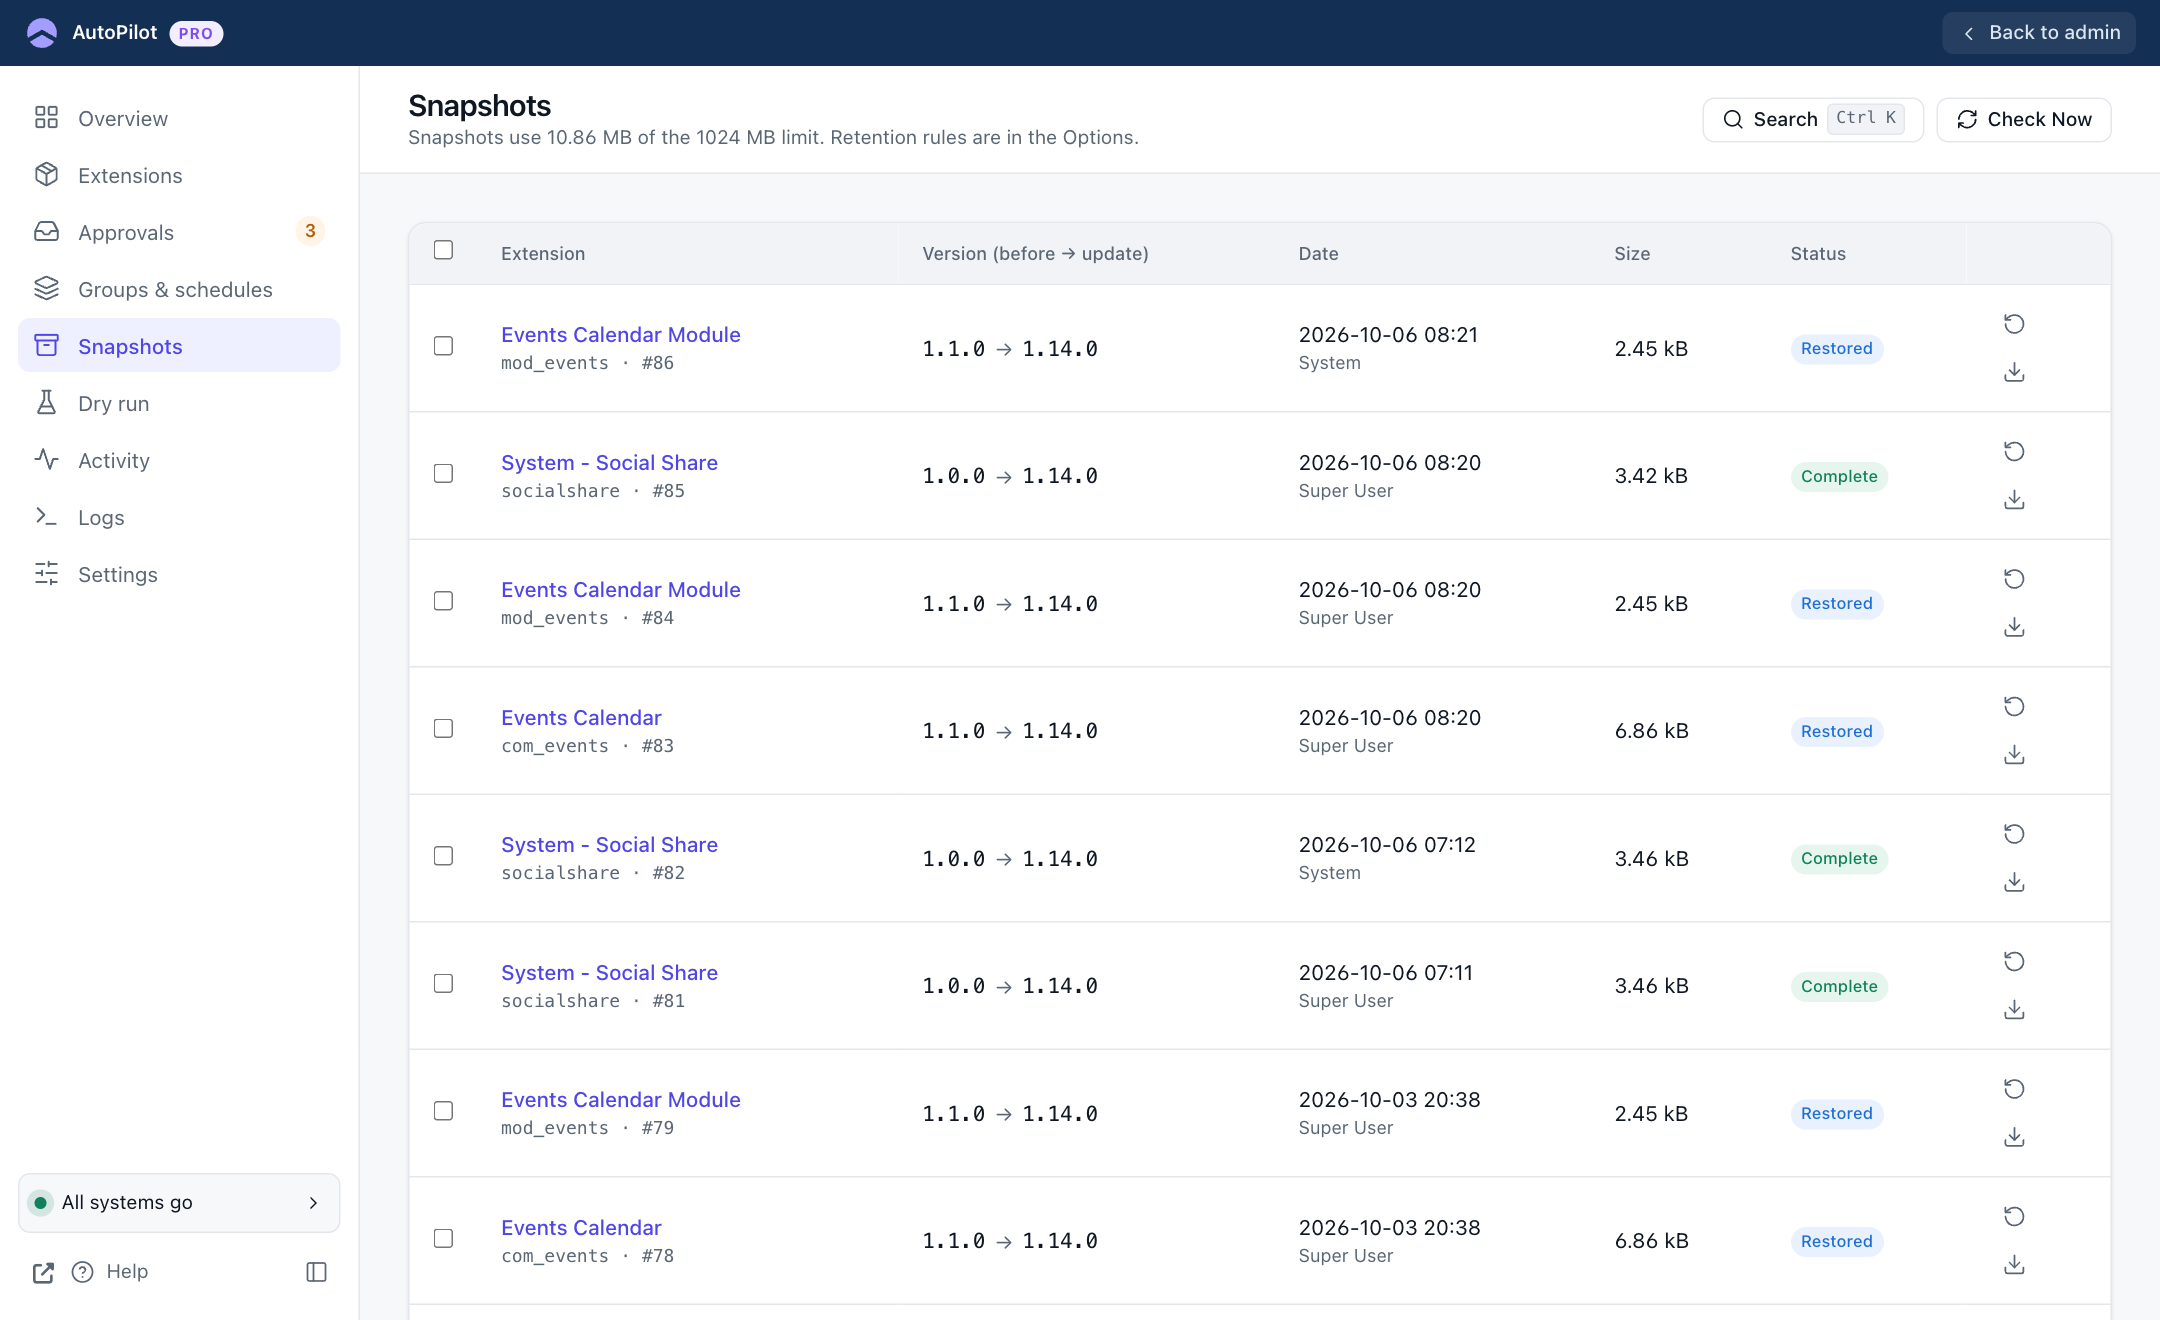Open the Overview page

pyautogui.click(x=179, y=118)
